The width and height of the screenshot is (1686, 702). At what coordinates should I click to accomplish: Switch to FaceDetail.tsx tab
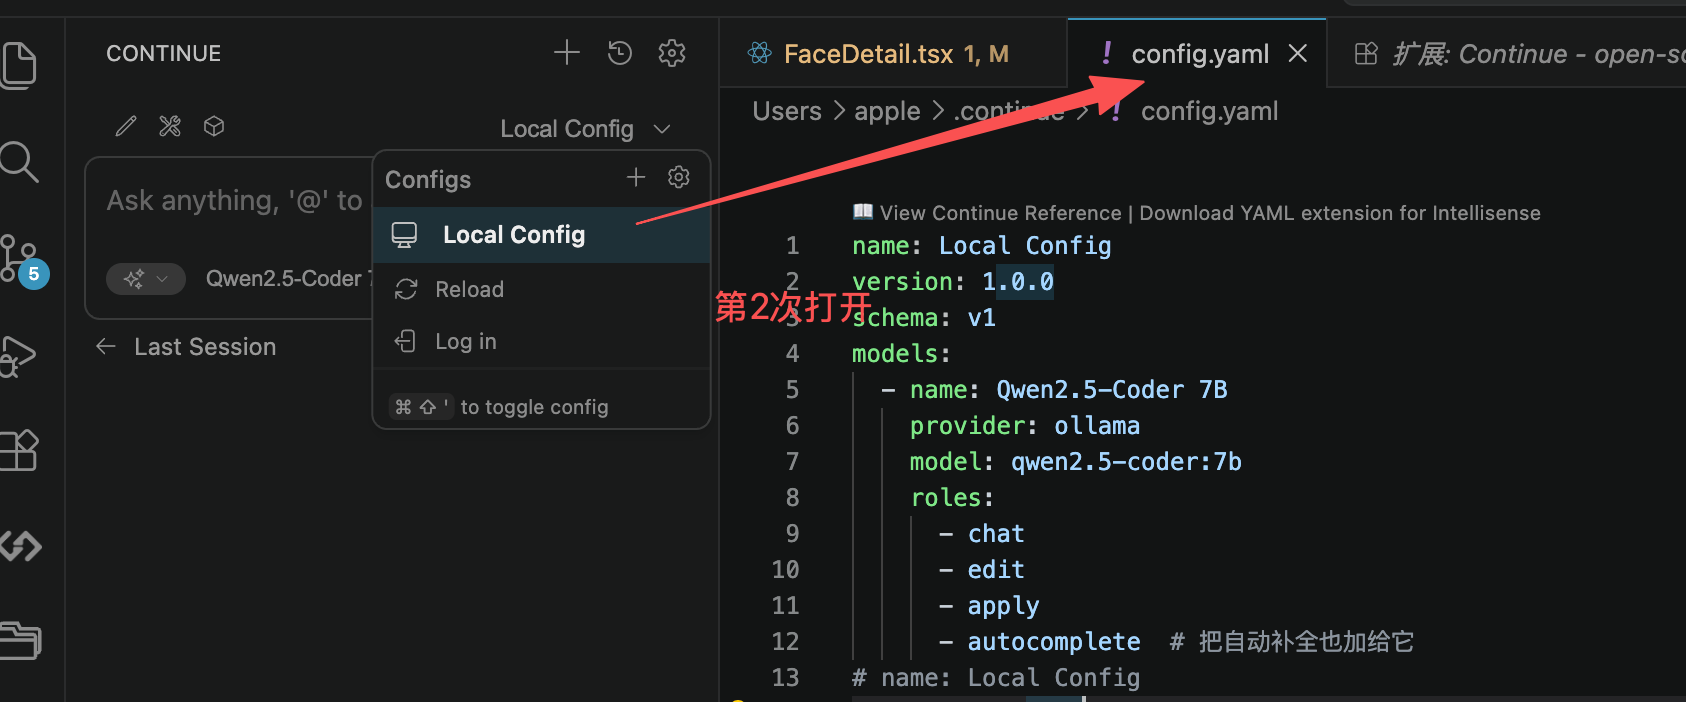click(893, 54)
